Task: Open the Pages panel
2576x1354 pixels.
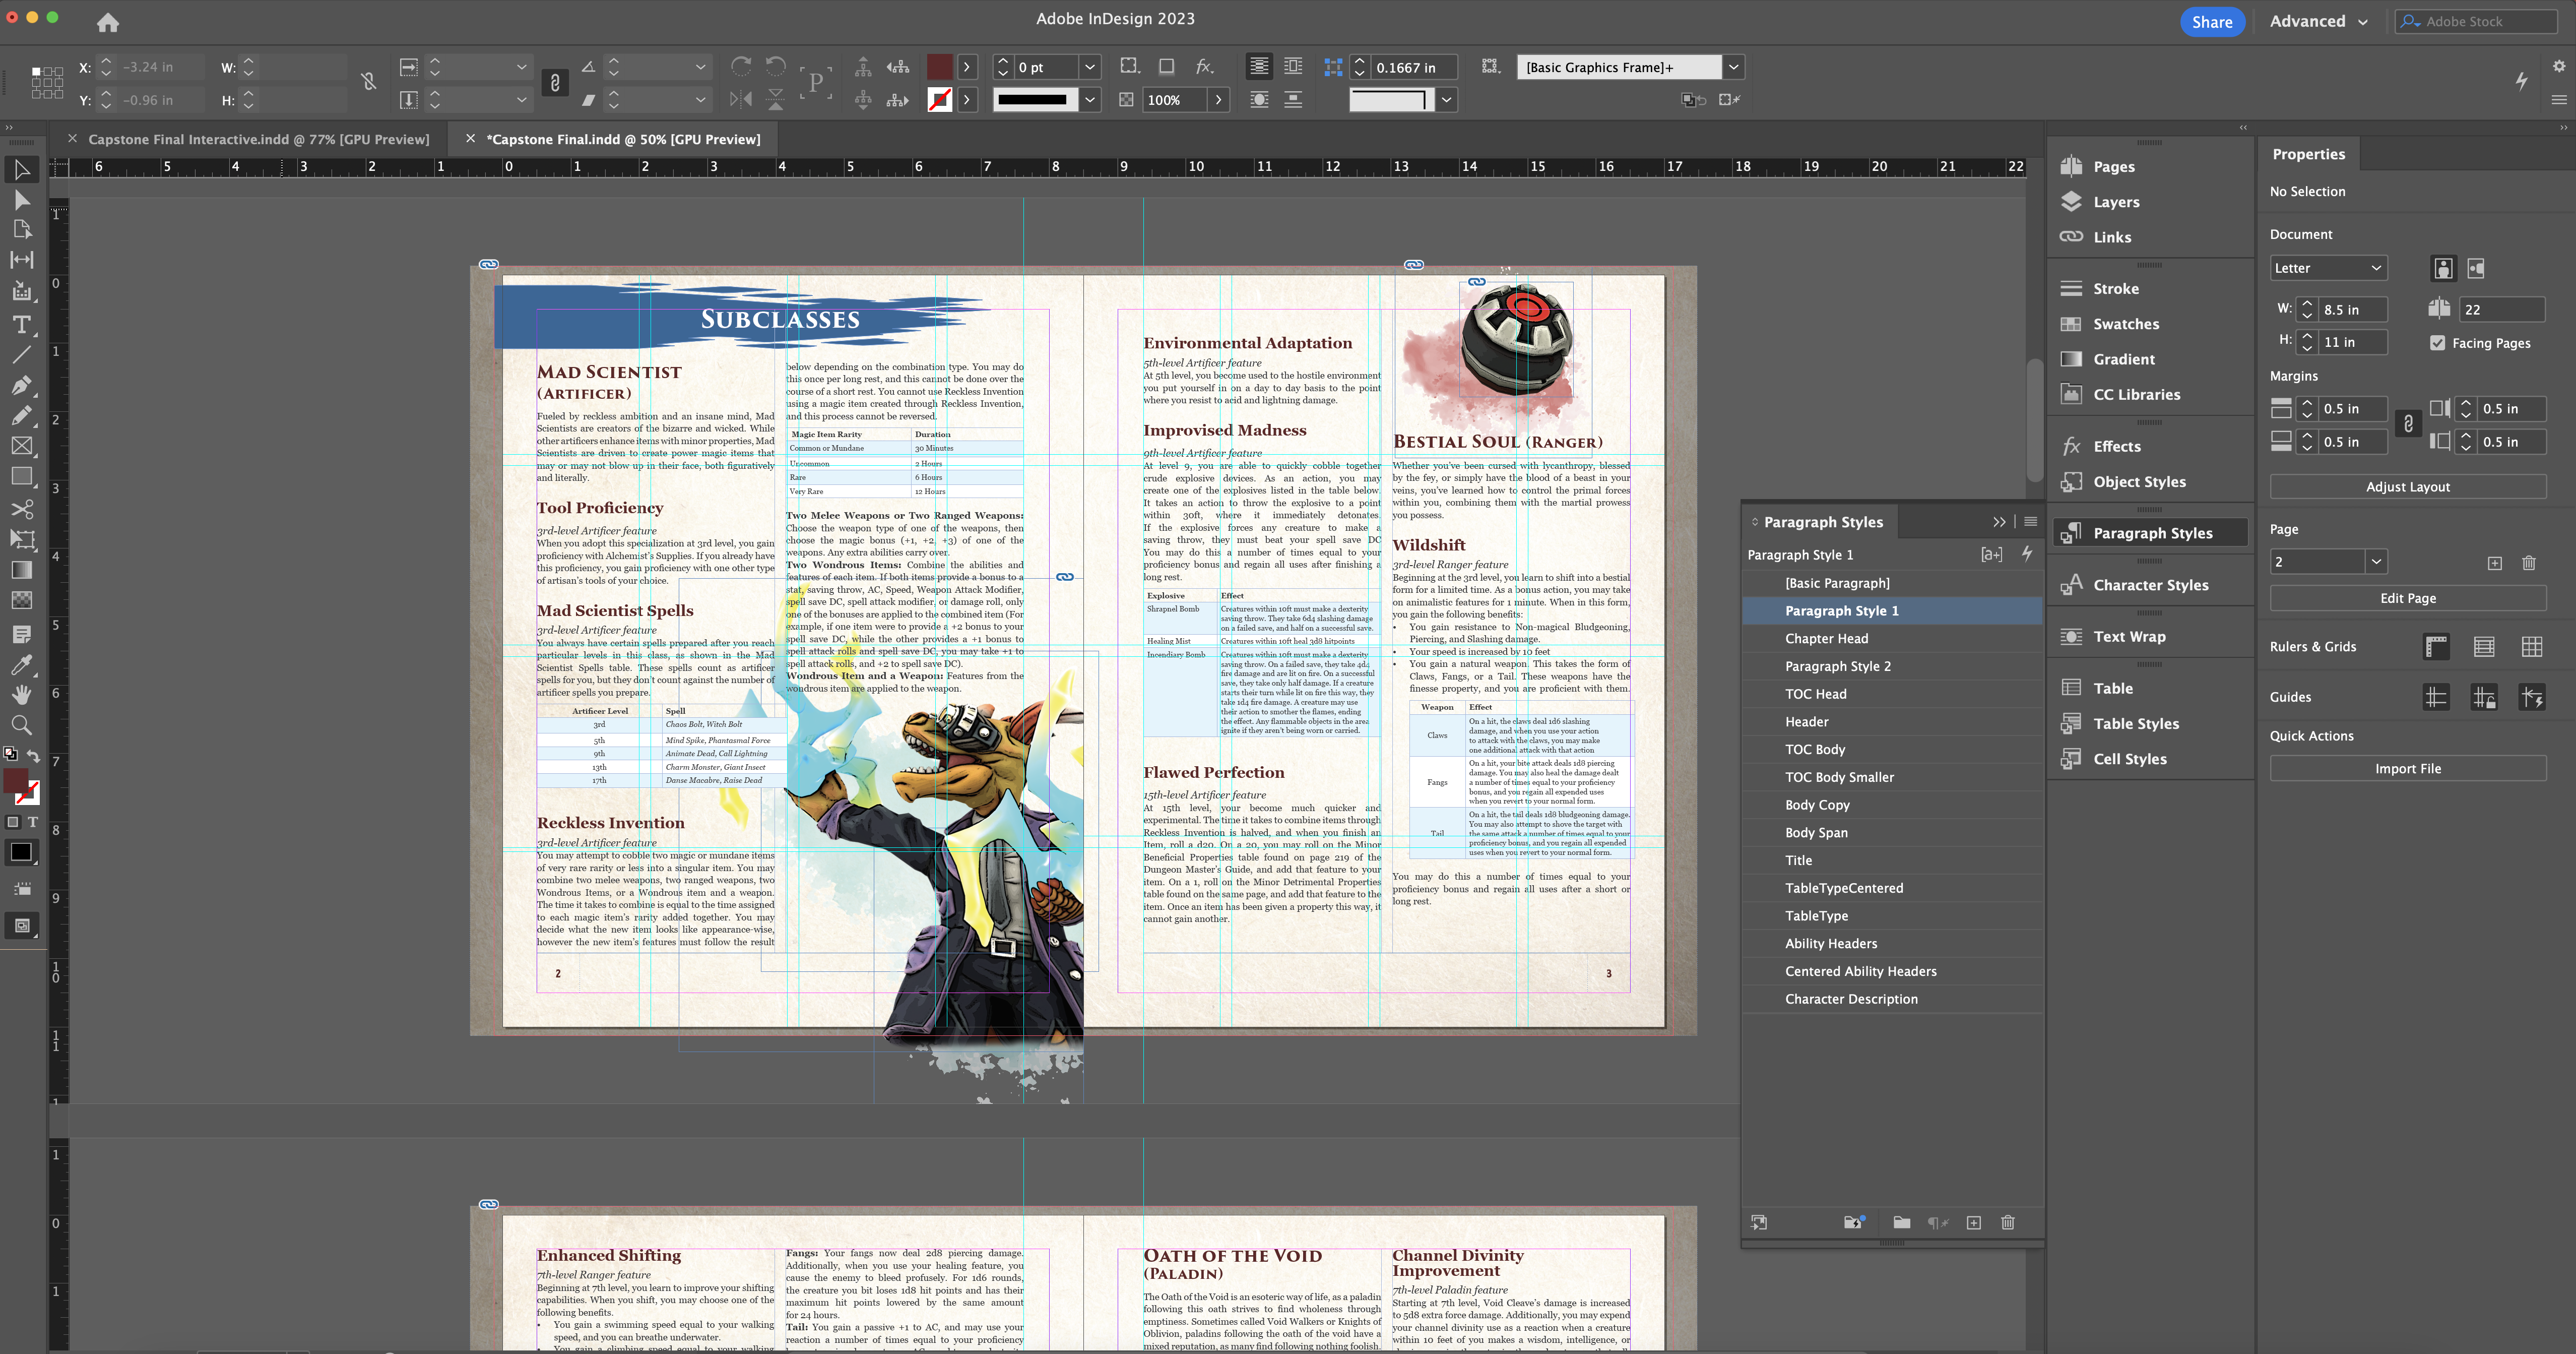Action: click(2114, 167)
